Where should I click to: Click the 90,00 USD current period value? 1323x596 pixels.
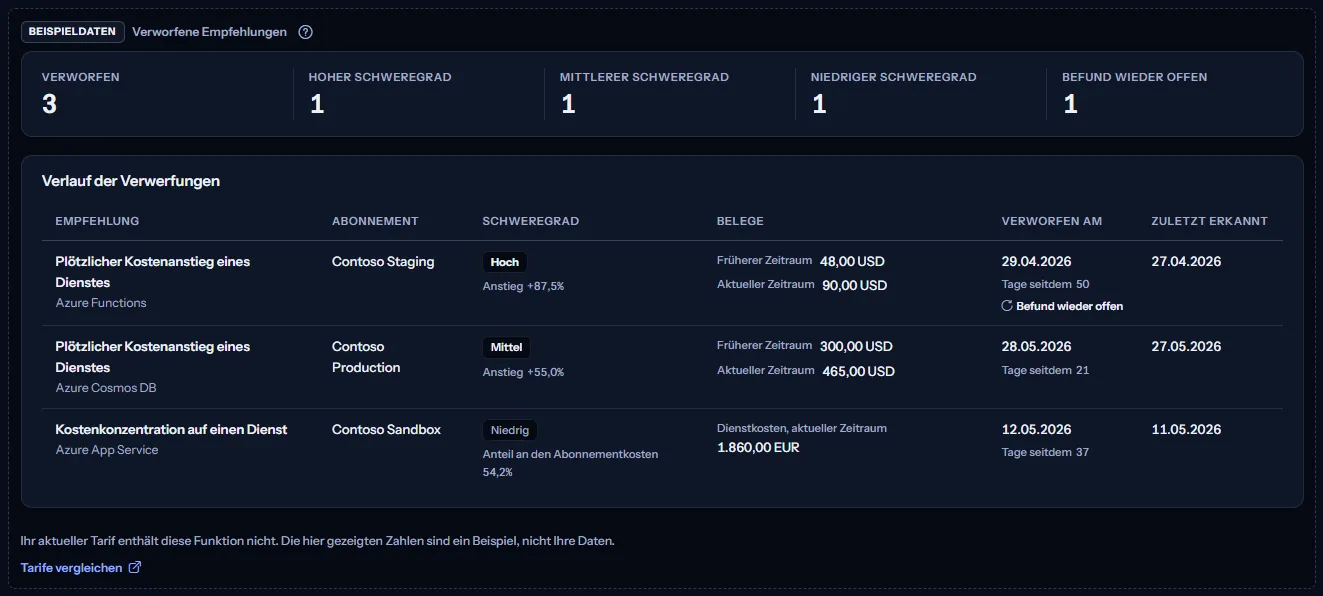pos(855,286)
